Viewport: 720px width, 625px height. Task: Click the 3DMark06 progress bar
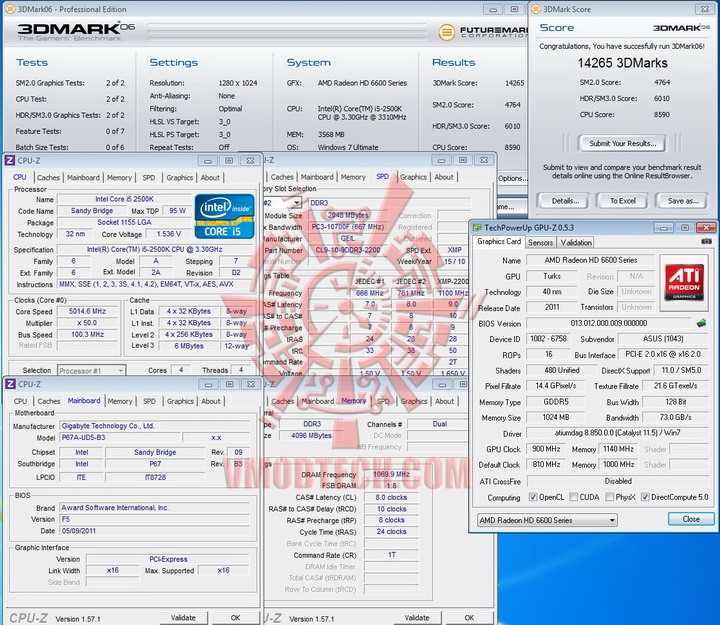287,30
